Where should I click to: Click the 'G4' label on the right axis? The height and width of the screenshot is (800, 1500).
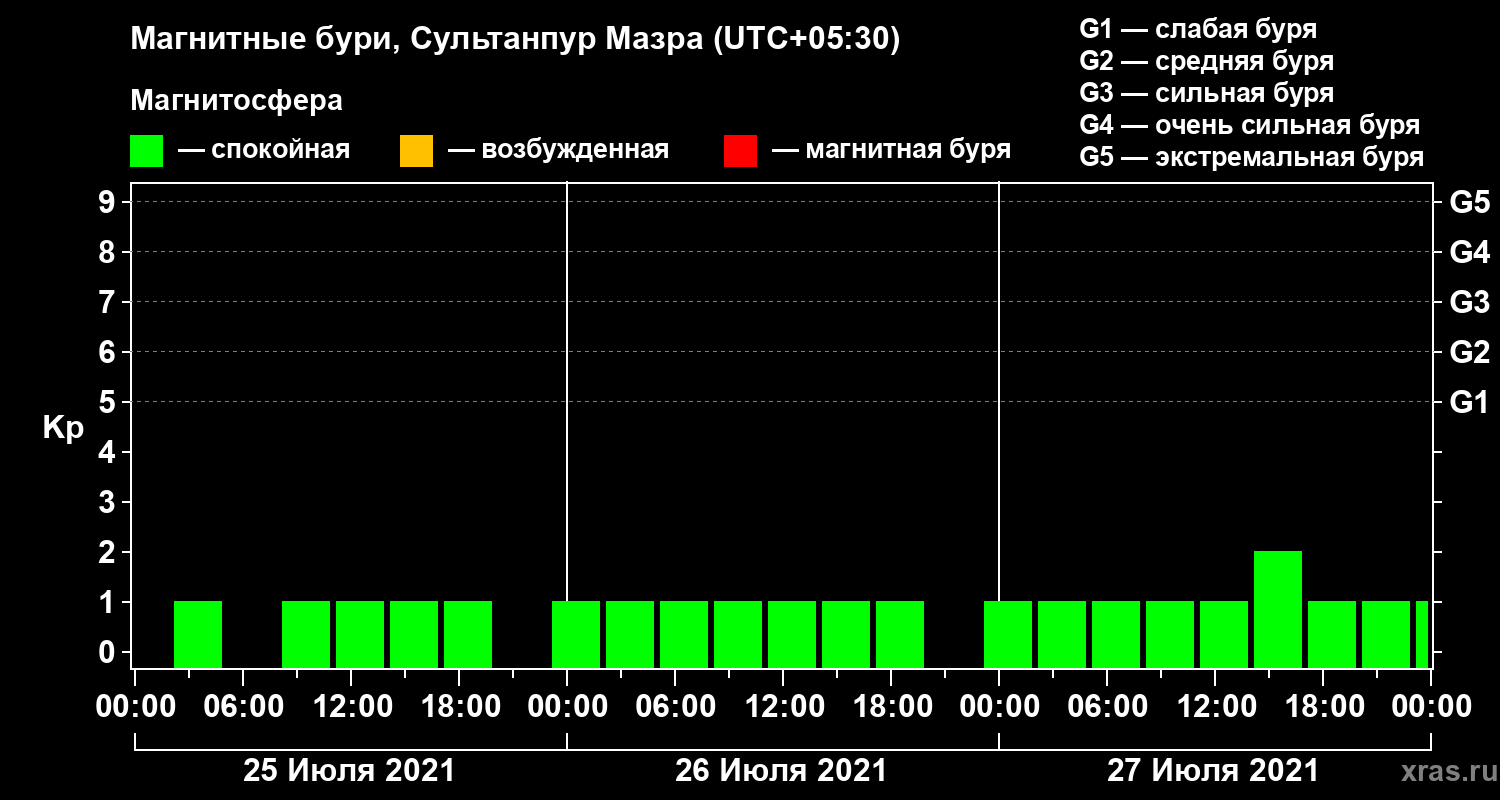1470,252
